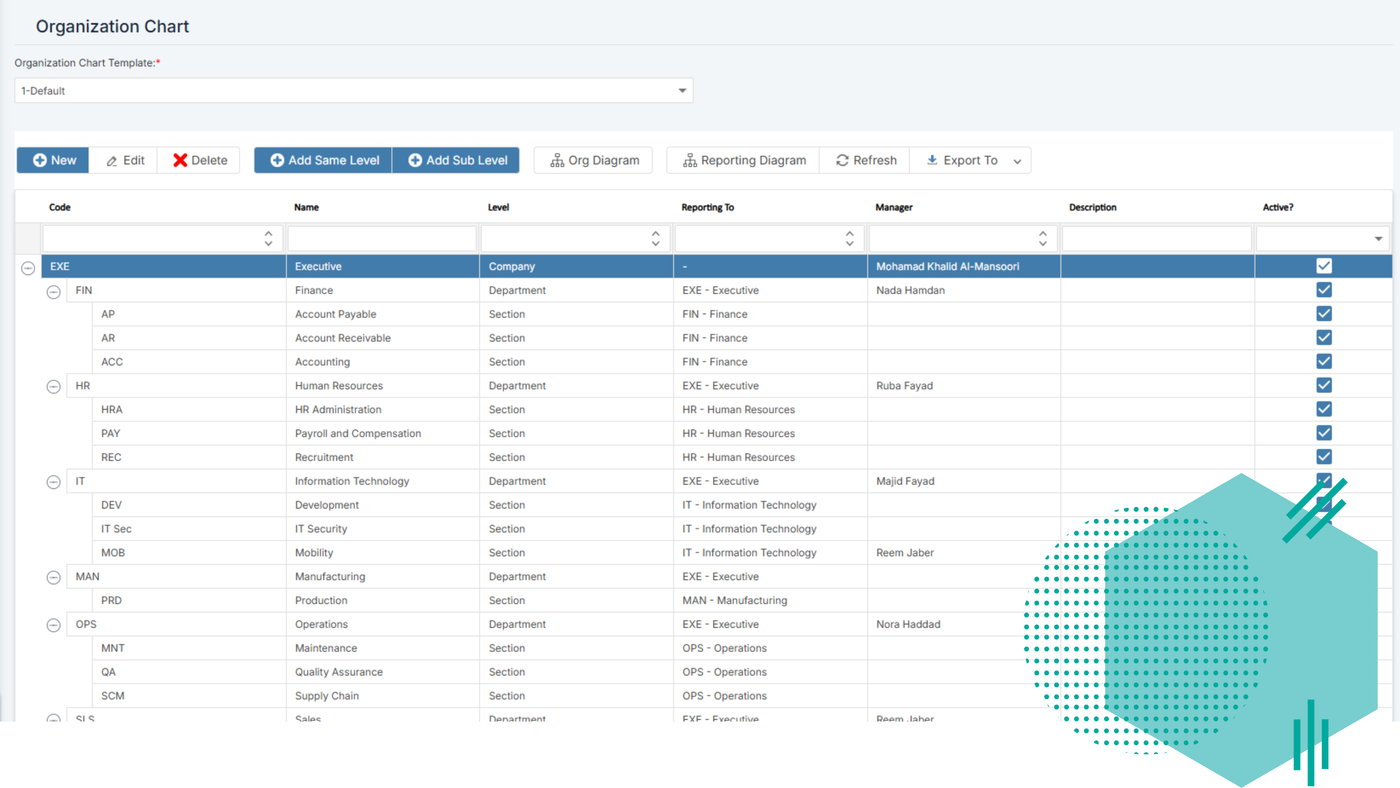Click the Edit pencil button
Screen dimensions: 1400x788
[x=125, y=160]
